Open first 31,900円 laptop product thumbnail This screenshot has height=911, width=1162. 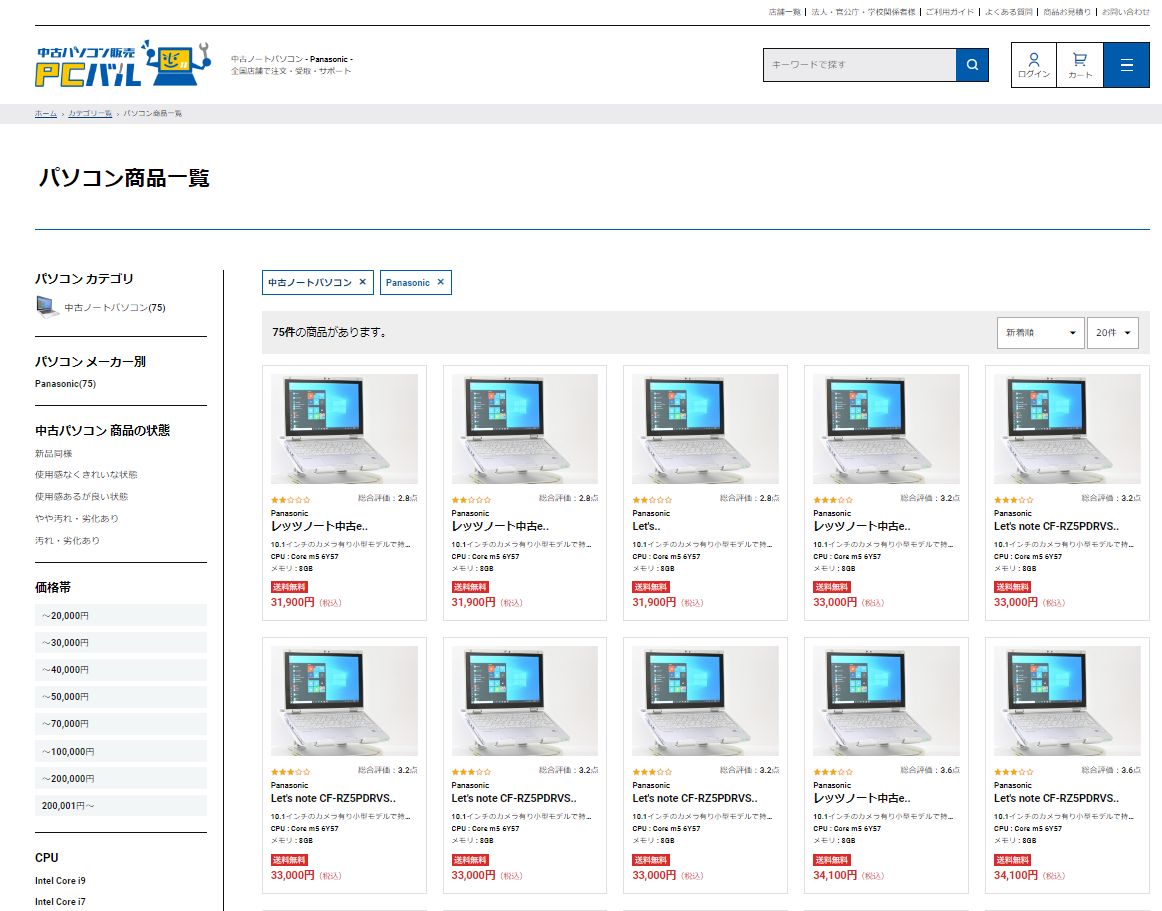coord(344,428)
